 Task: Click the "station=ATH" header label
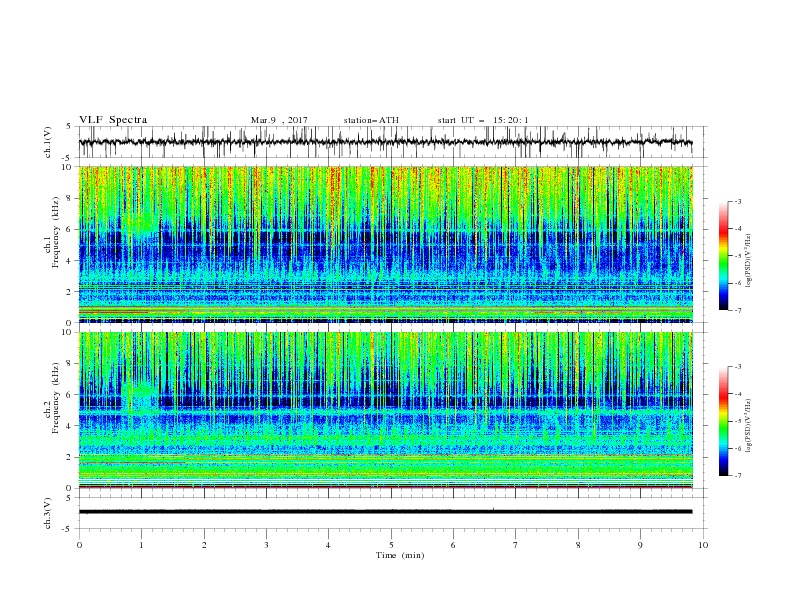(371, 120)
